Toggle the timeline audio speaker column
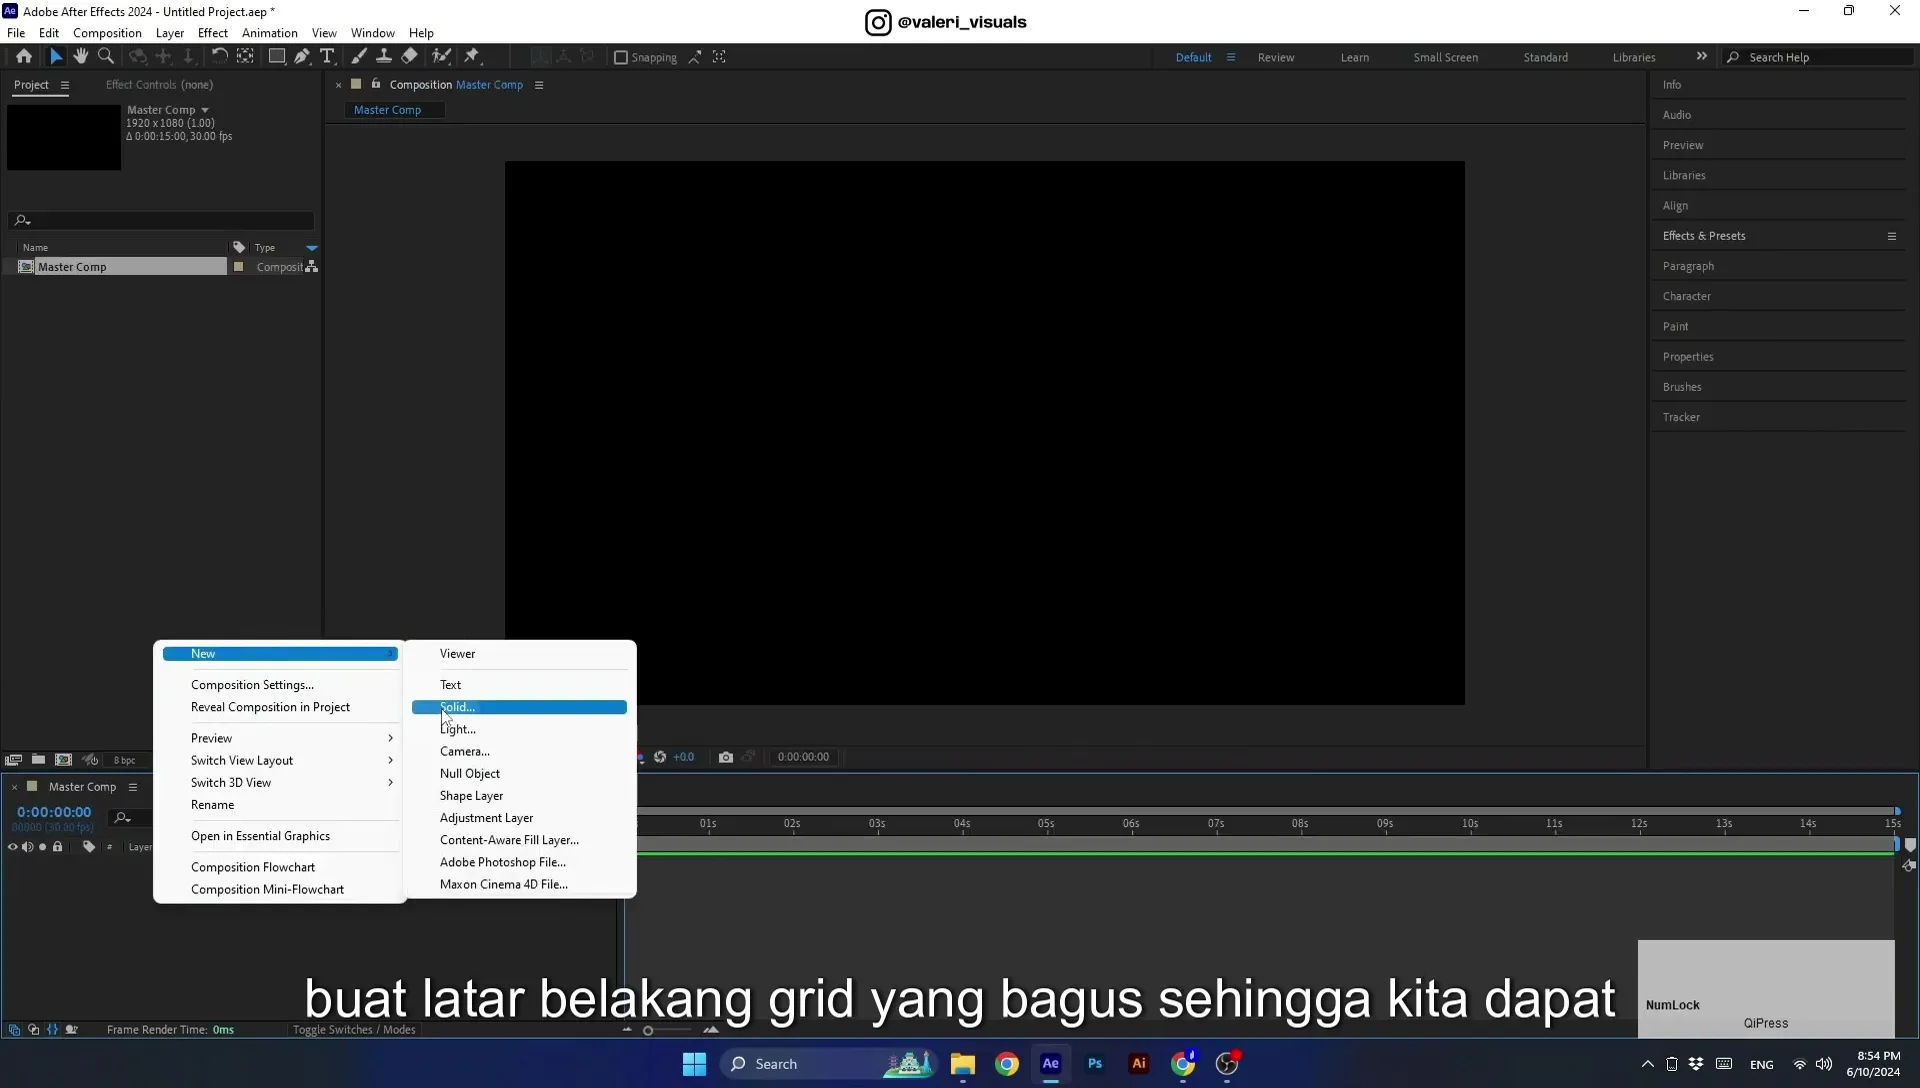 point(27,847)
